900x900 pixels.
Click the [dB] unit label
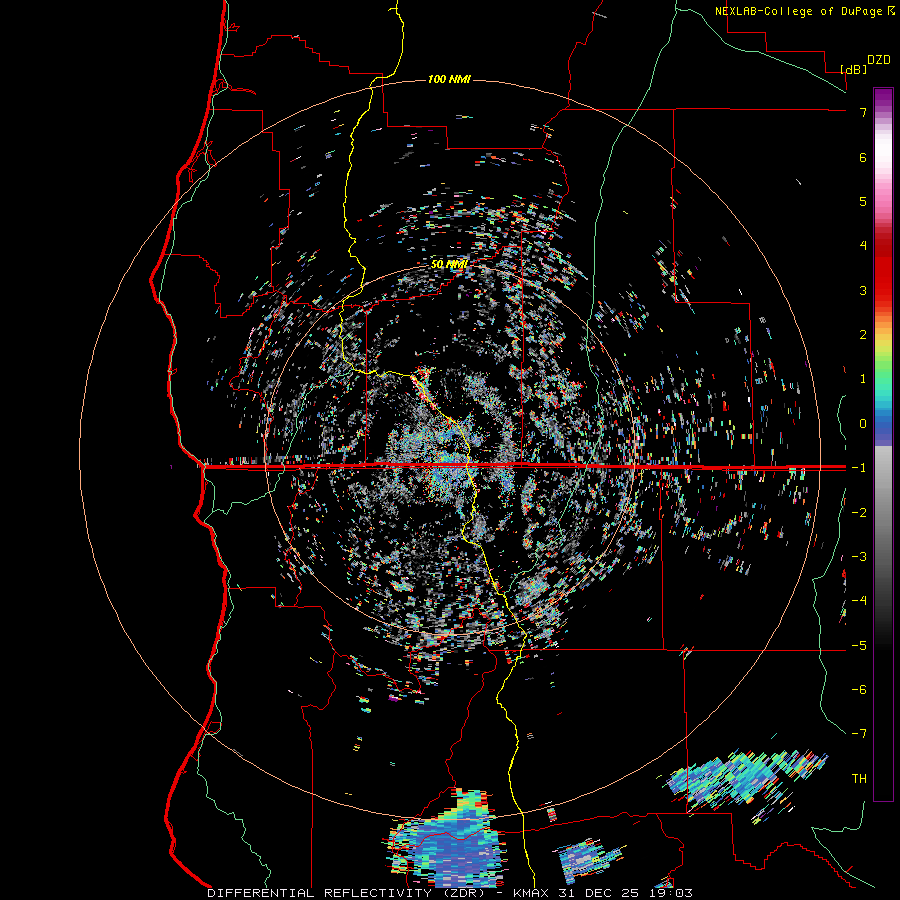pos(854,69)
